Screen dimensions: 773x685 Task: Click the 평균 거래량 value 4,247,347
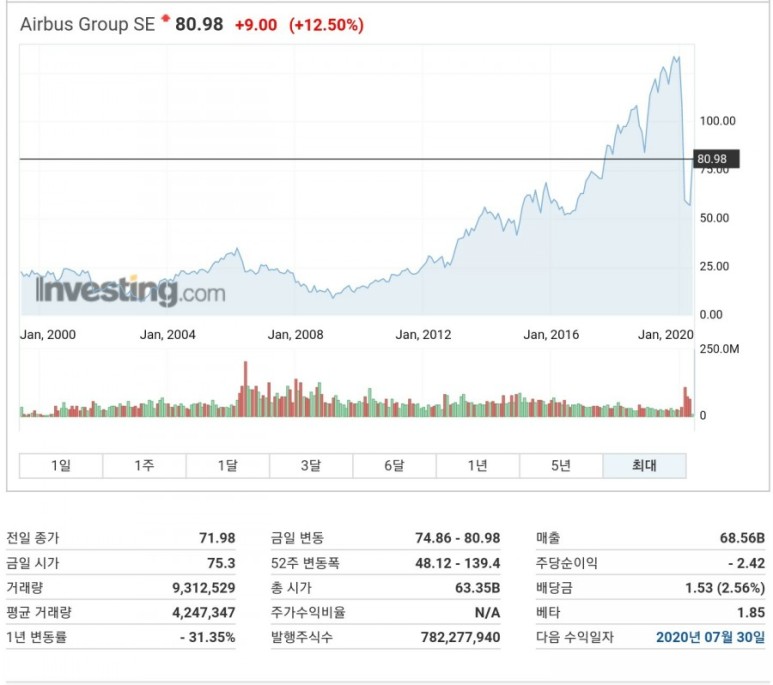coord(204,613)
